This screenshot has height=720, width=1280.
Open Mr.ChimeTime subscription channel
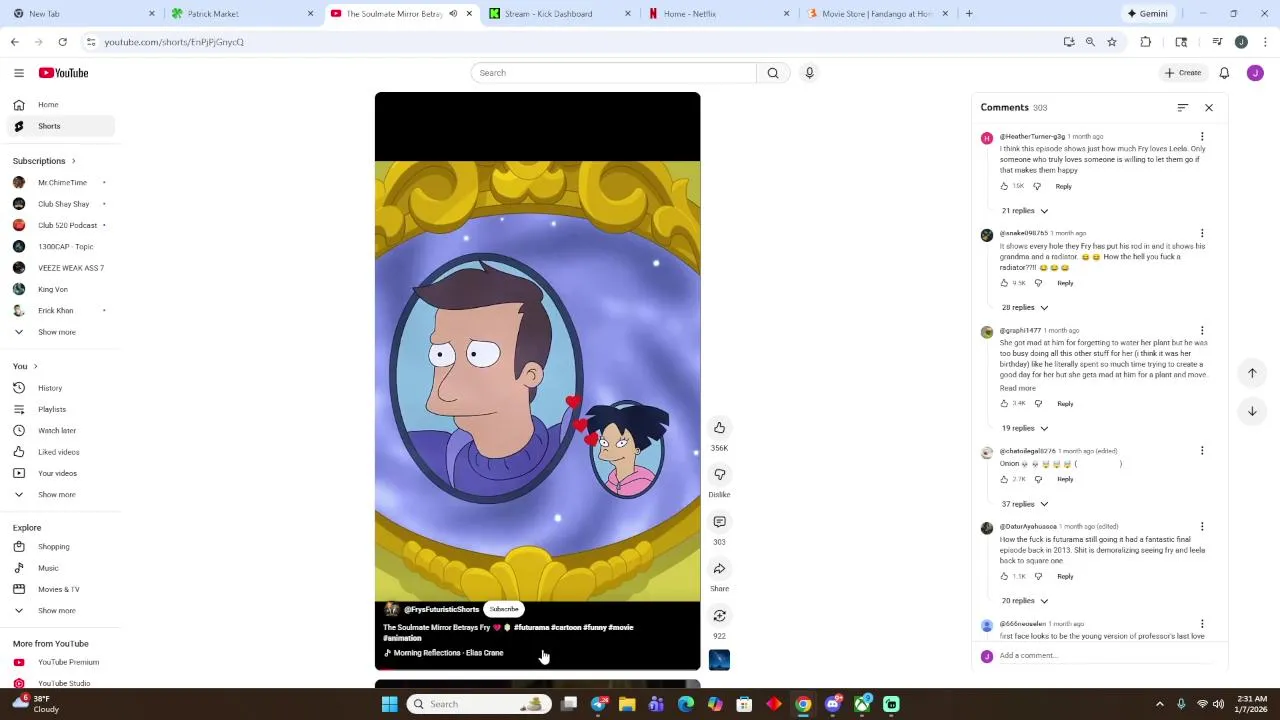point(60,183)
